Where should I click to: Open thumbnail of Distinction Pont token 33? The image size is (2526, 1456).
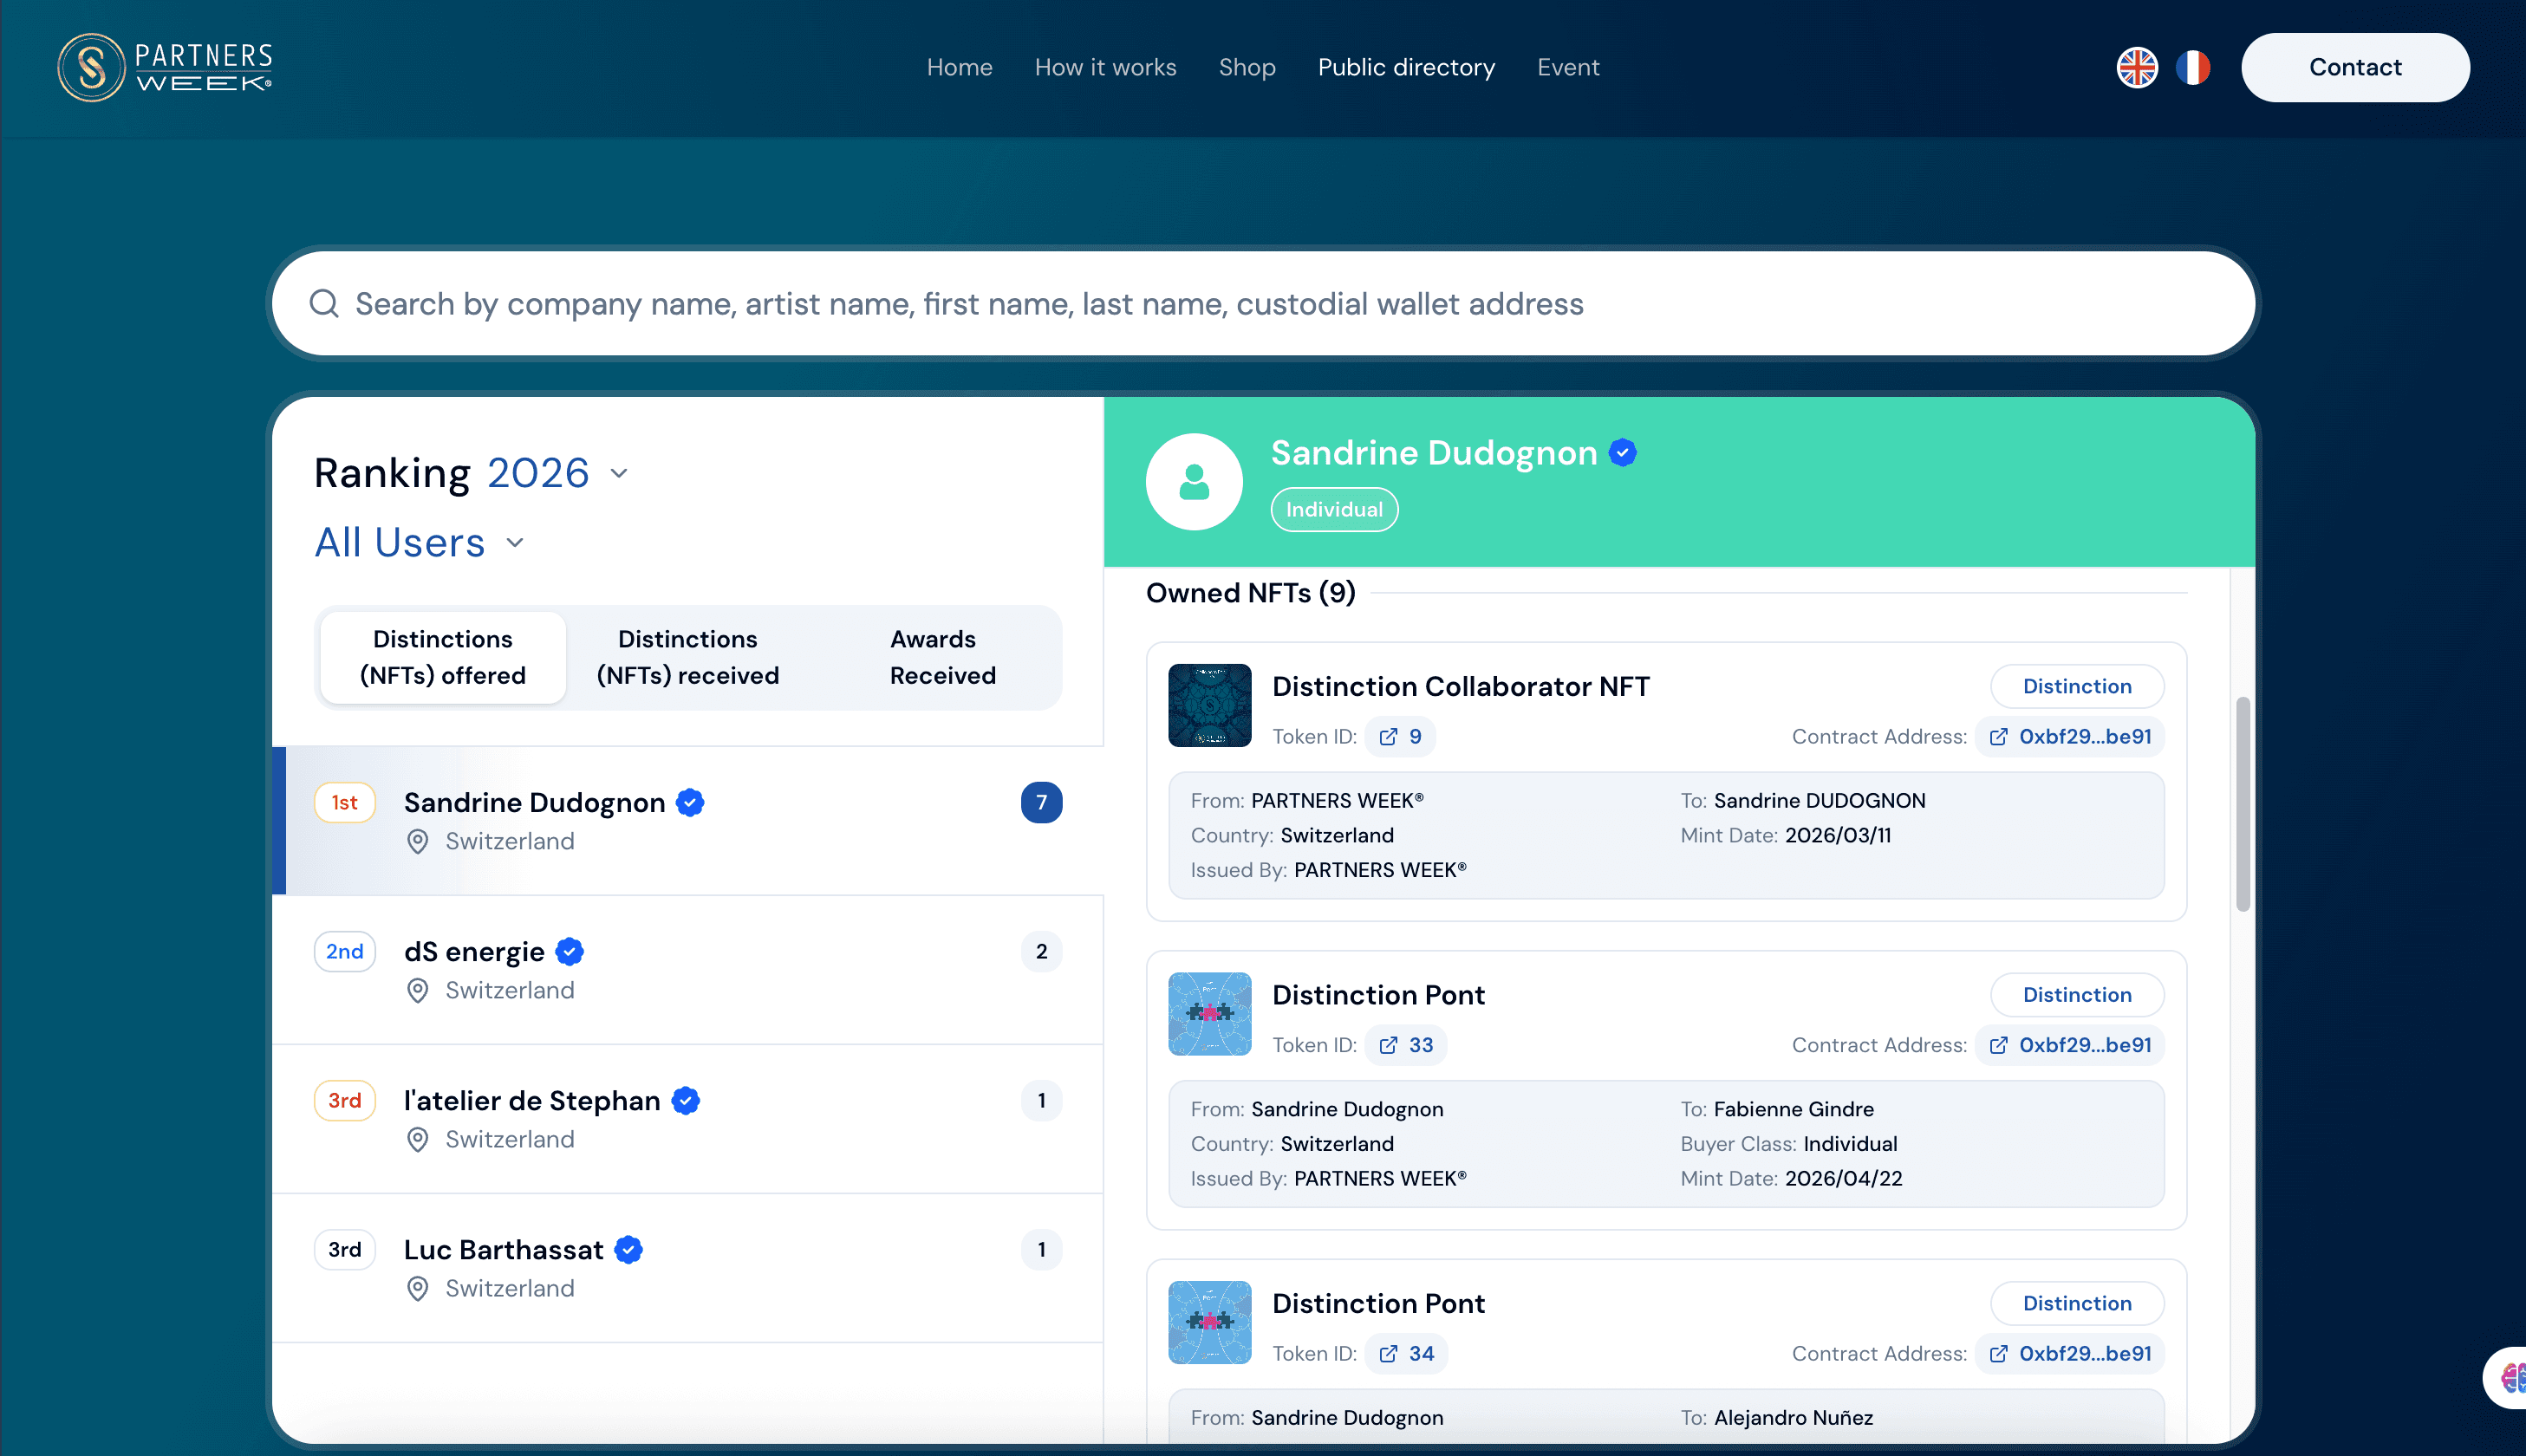tap(1209, 1014)
